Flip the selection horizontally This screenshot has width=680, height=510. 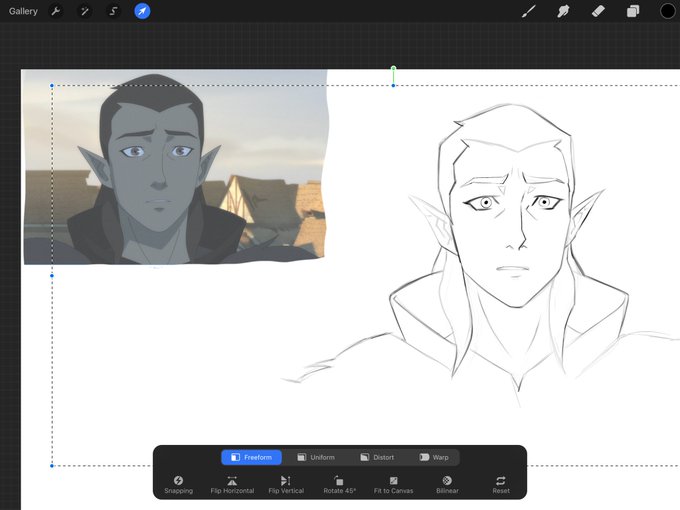point(232,485)
